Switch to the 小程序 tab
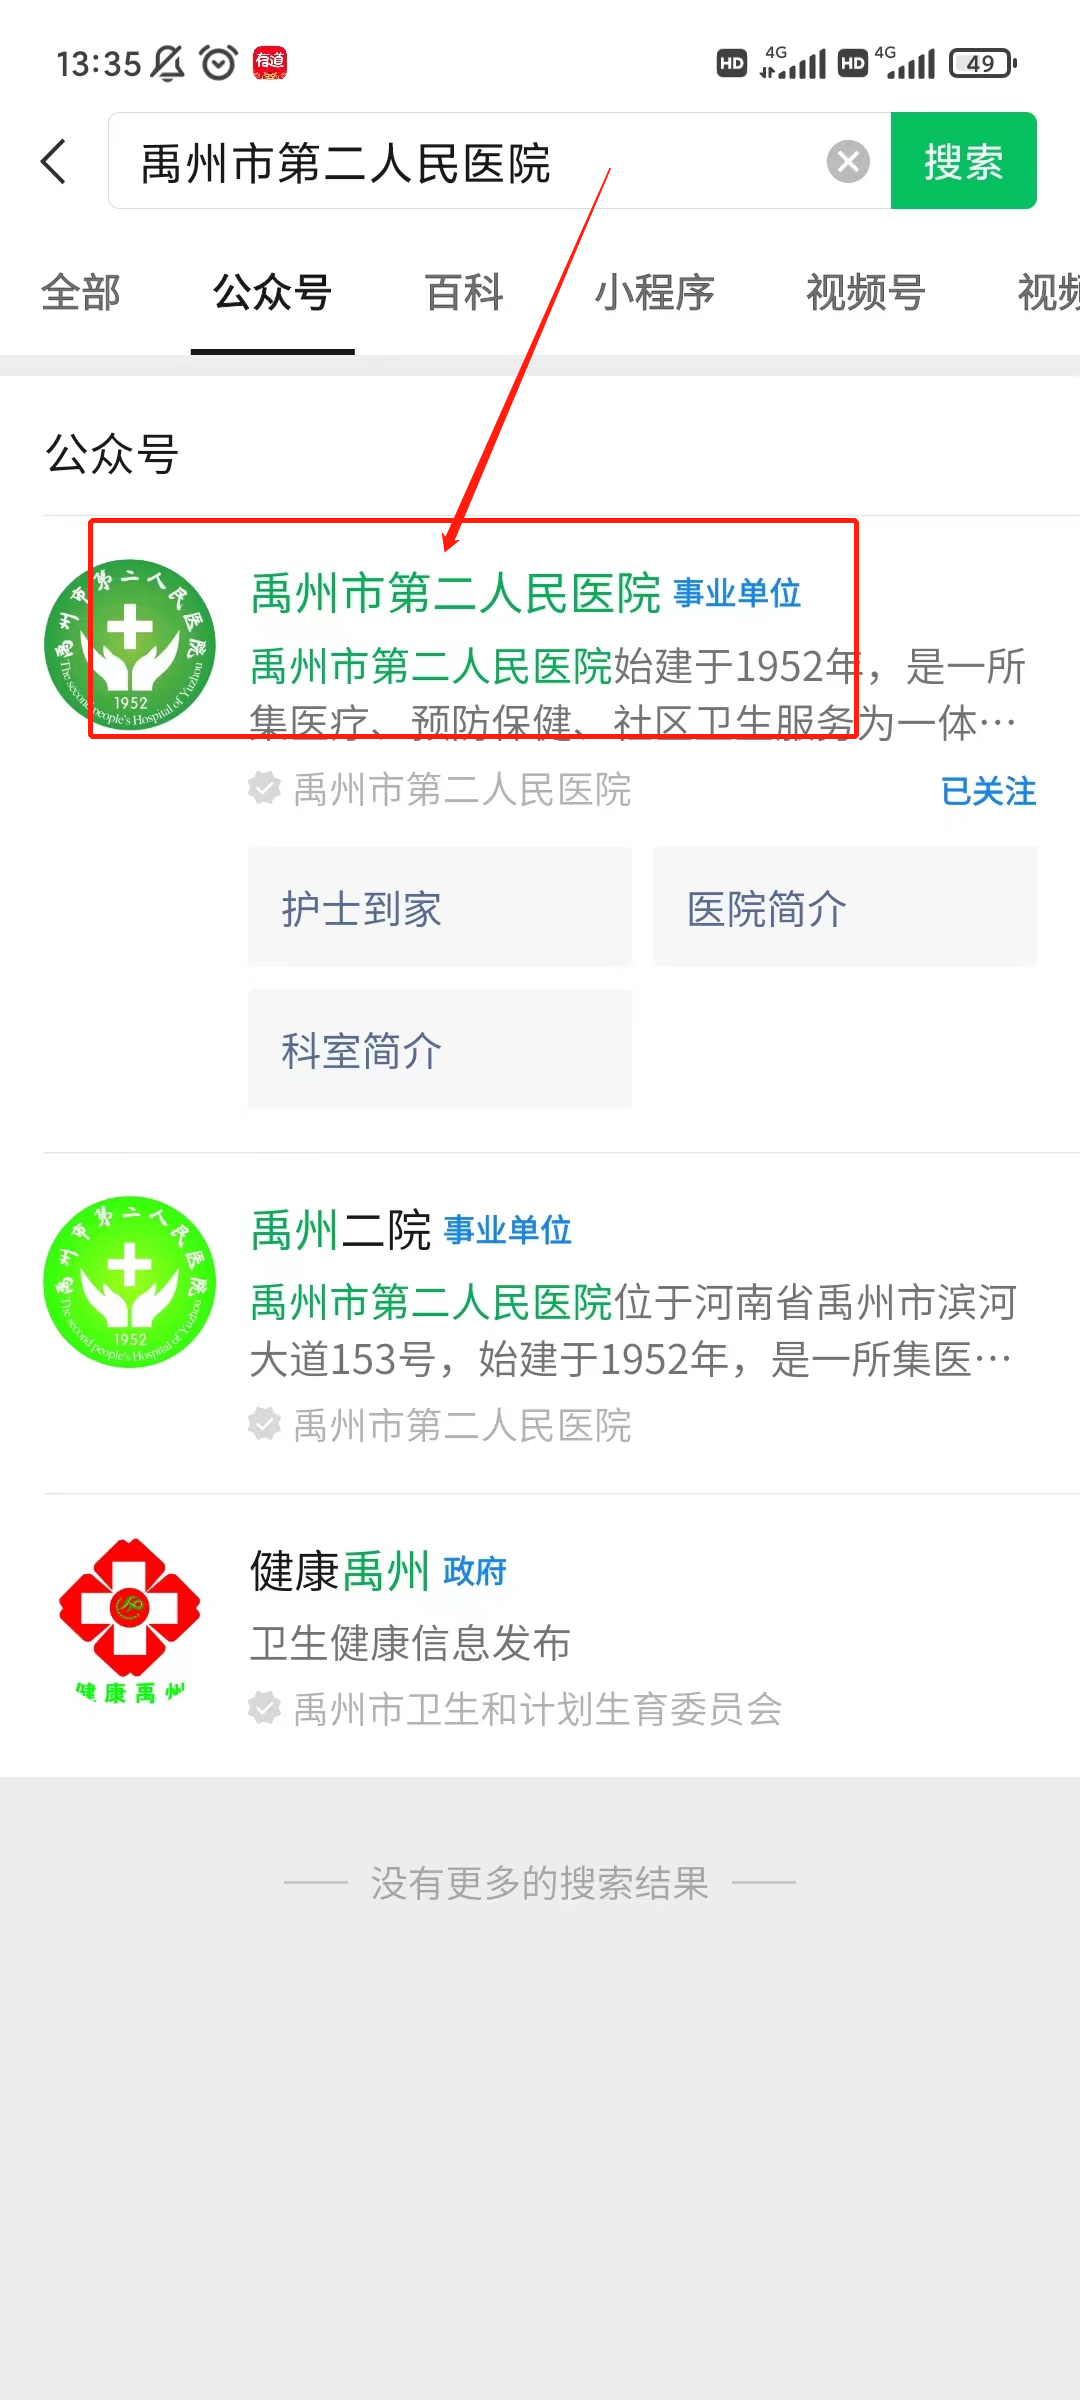 click(655, 293)
